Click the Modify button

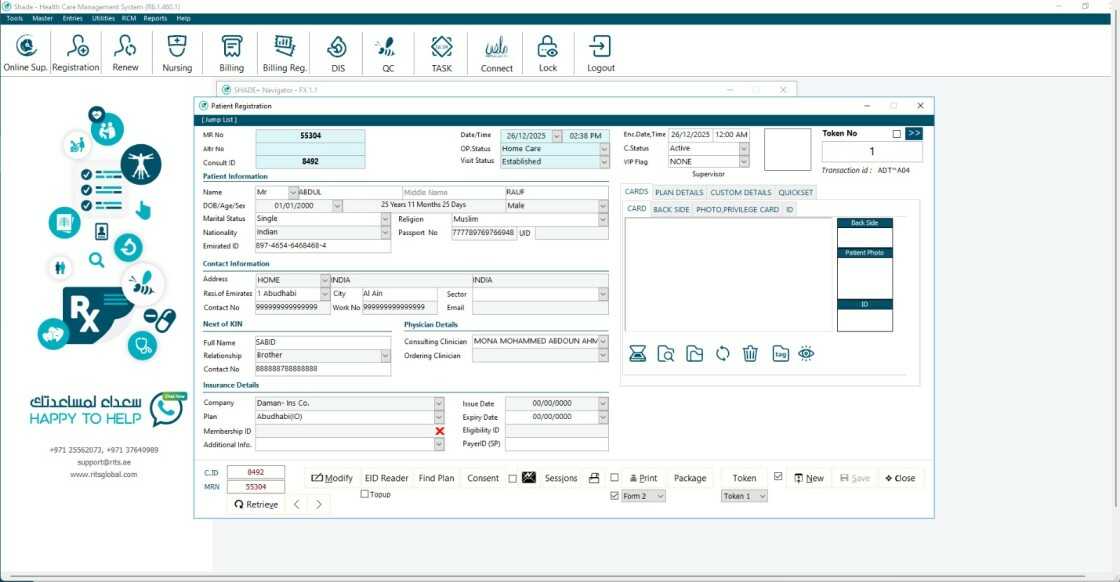coord(332,478)
